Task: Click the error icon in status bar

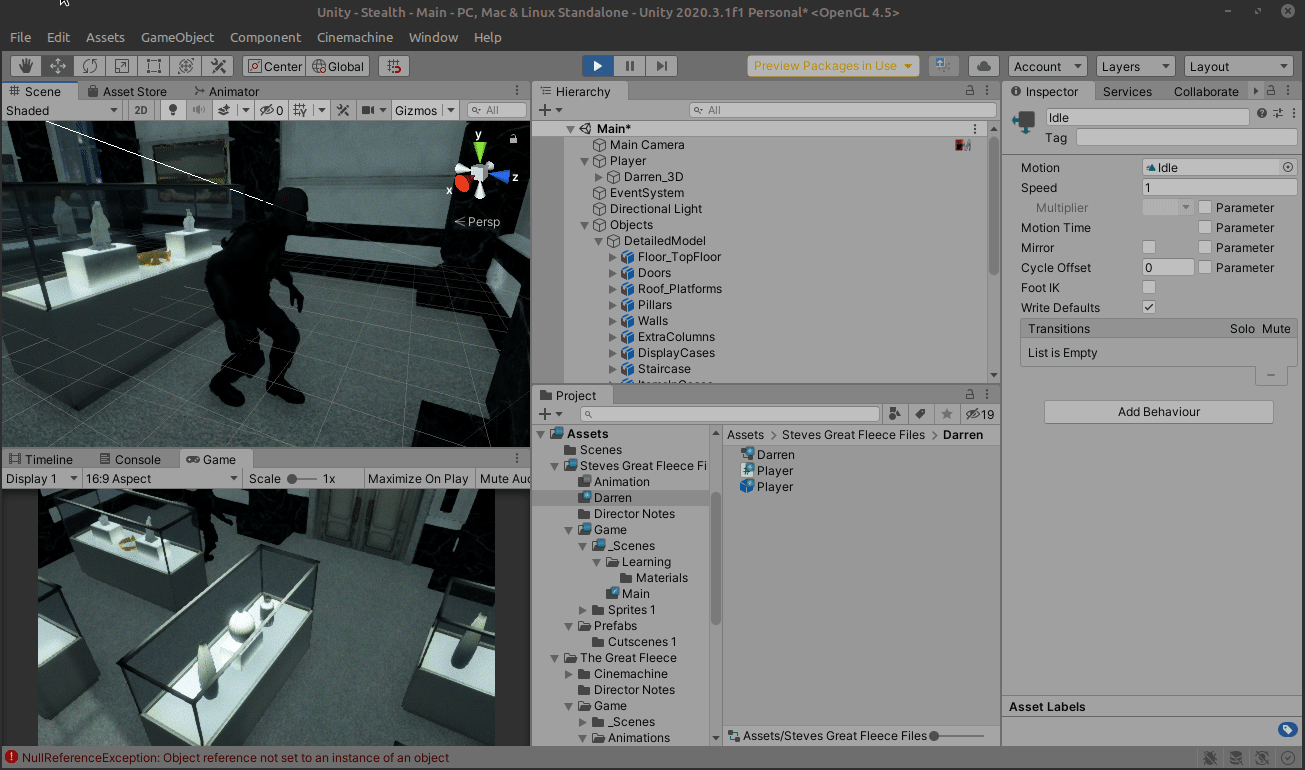Action: point(11,758)
